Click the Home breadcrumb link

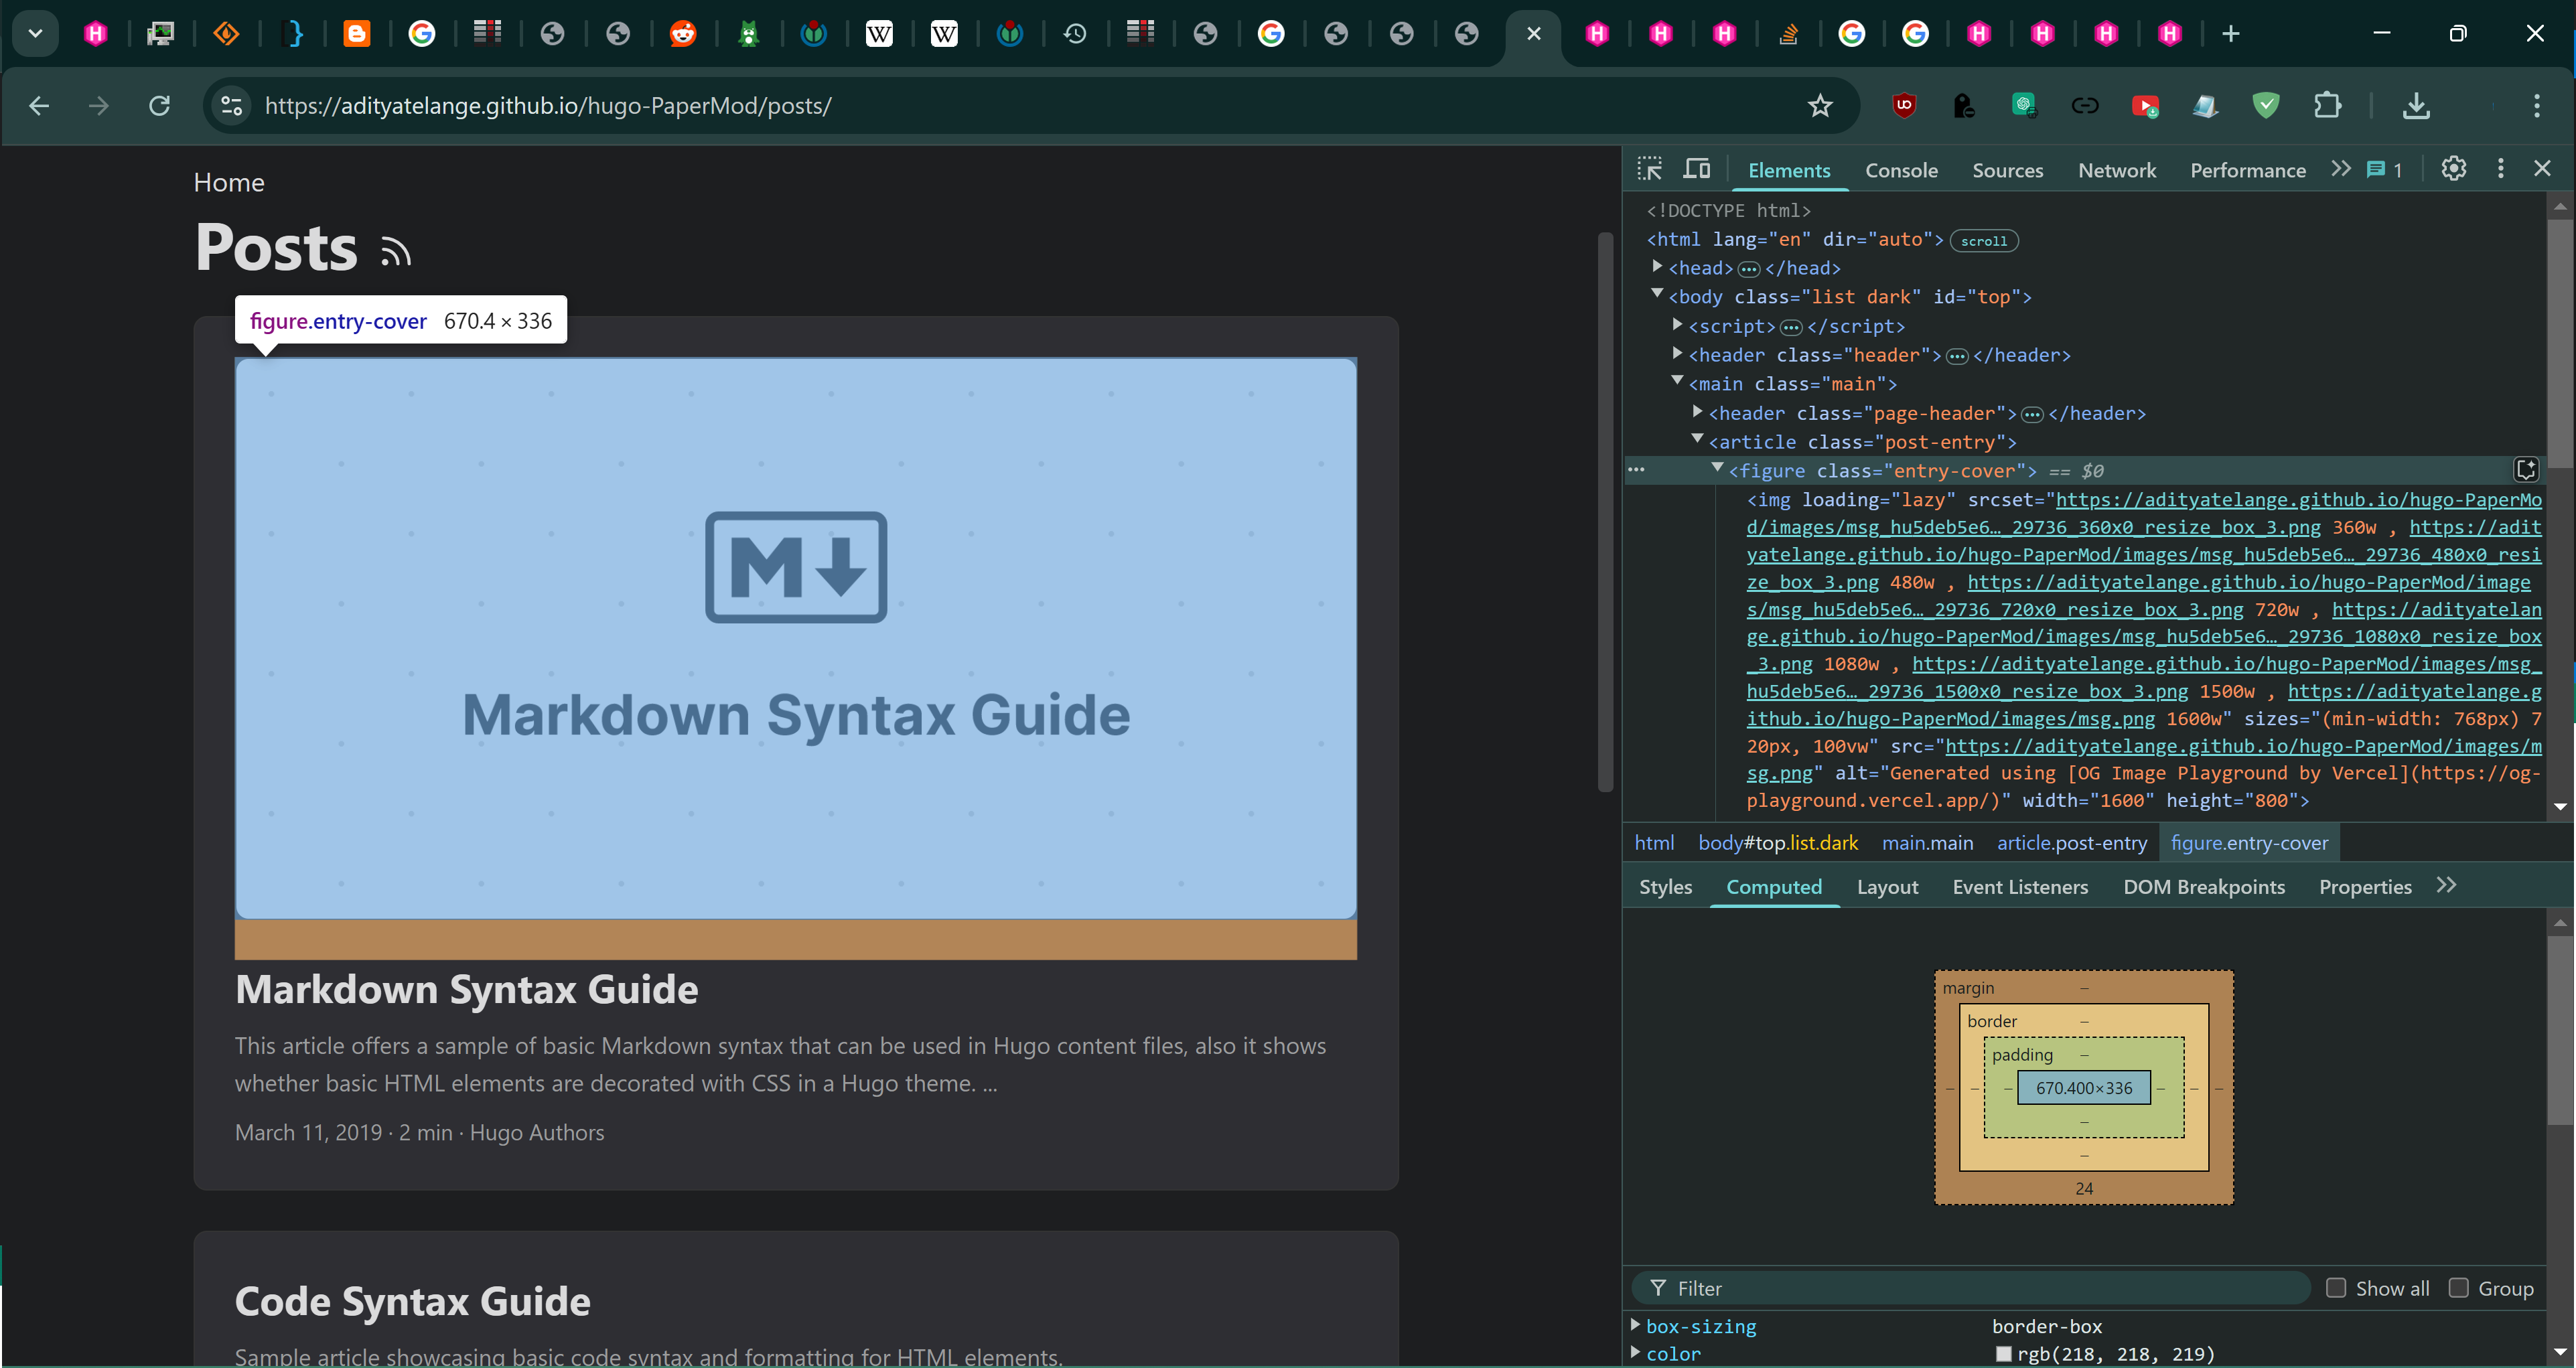[229, 182]
